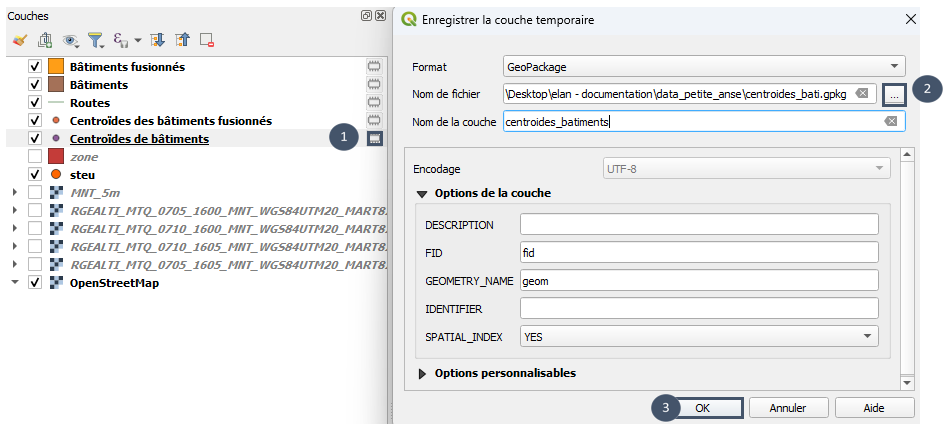Viewport: 948px width, 429px height.
Task: Click the remove layer icon
Action: click(x=207, y=40)
